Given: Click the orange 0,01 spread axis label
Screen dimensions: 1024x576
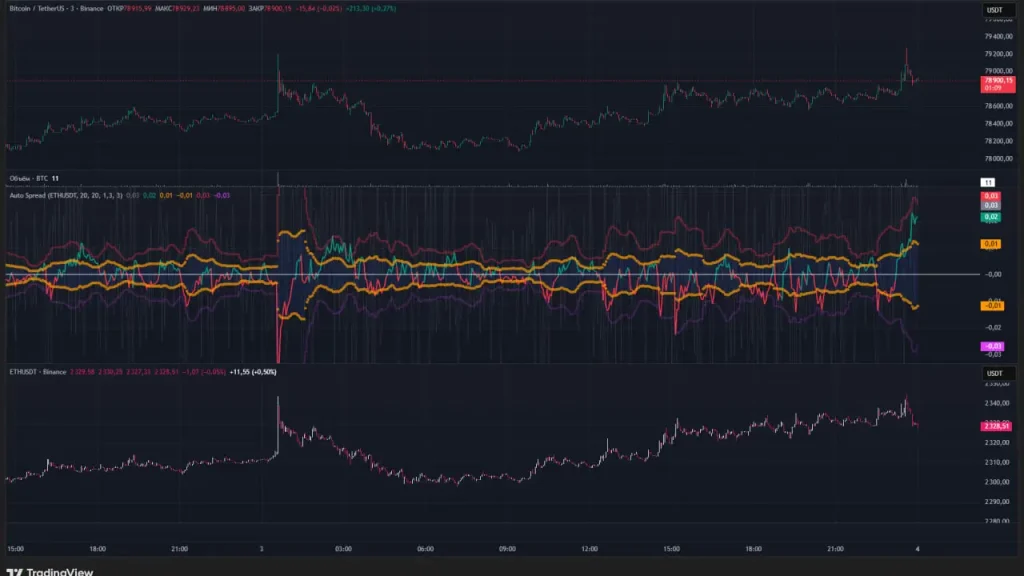Looking at the screenshot, I should point(991,244).
